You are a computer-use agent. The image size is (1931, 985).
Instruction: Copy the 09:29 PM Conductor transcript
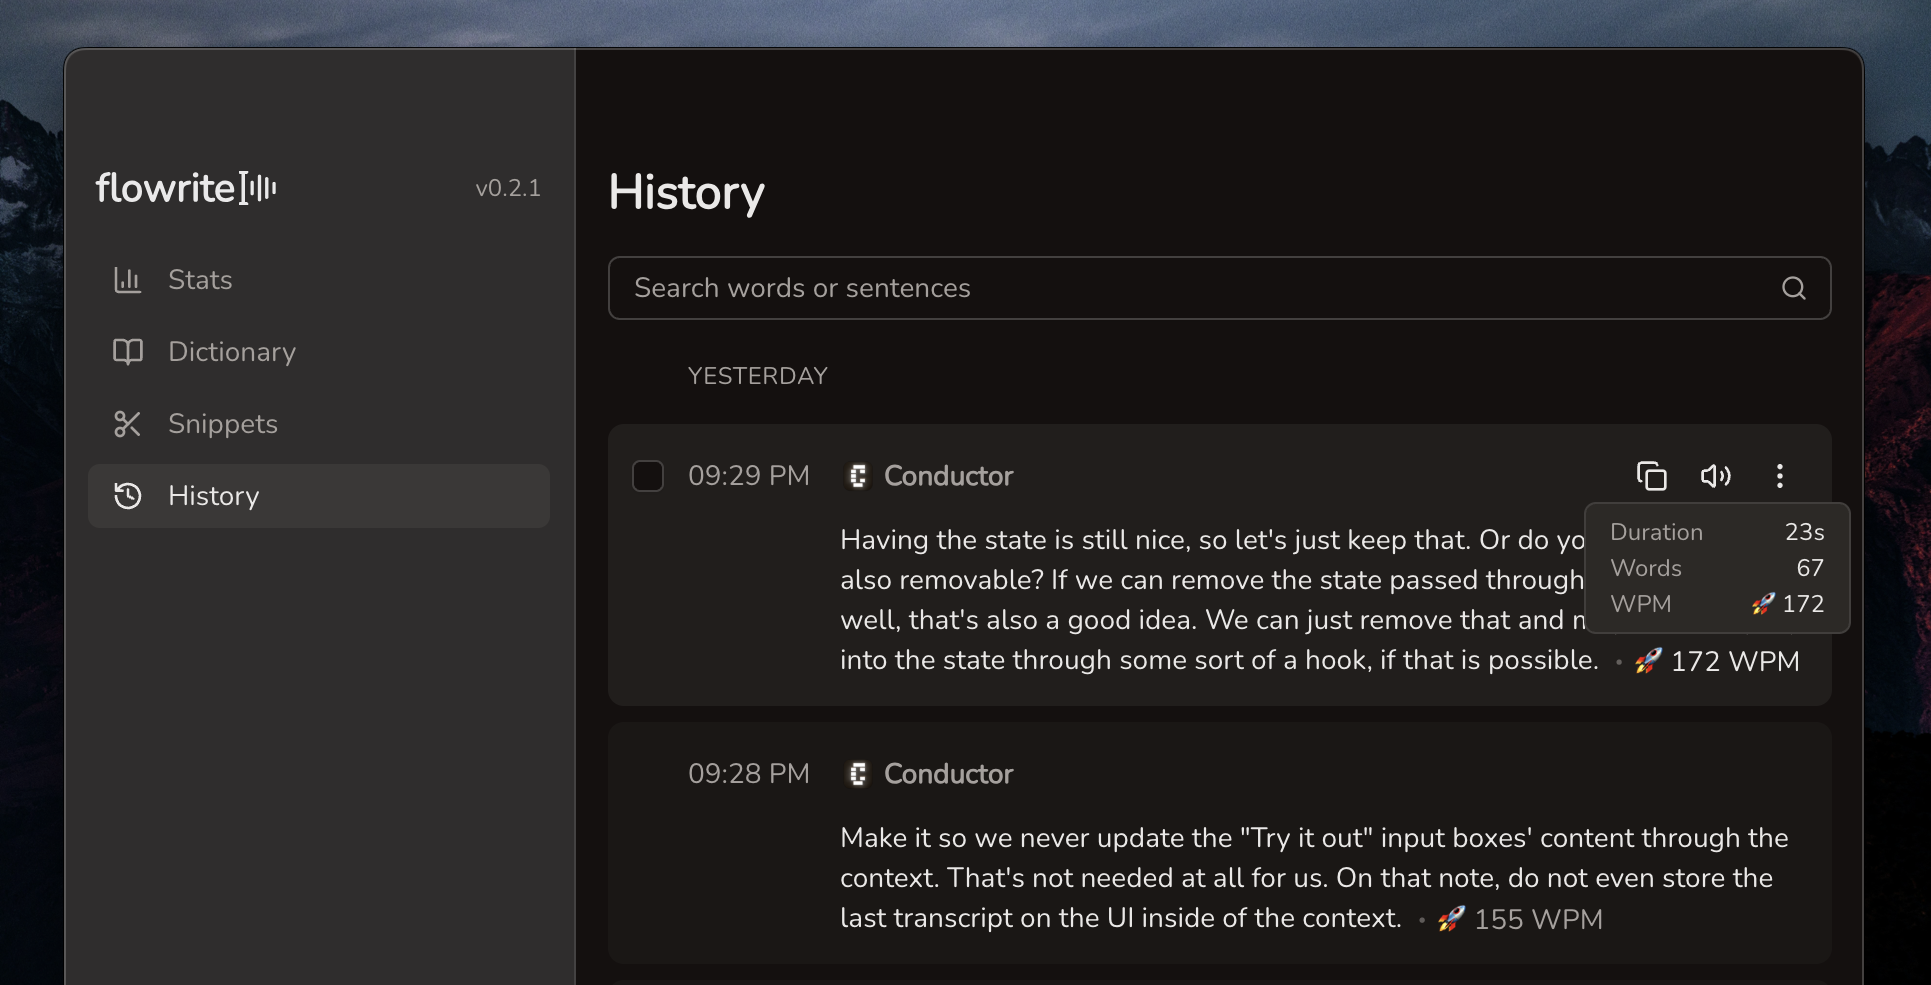pyautogui.click(x=1651, y=476)
